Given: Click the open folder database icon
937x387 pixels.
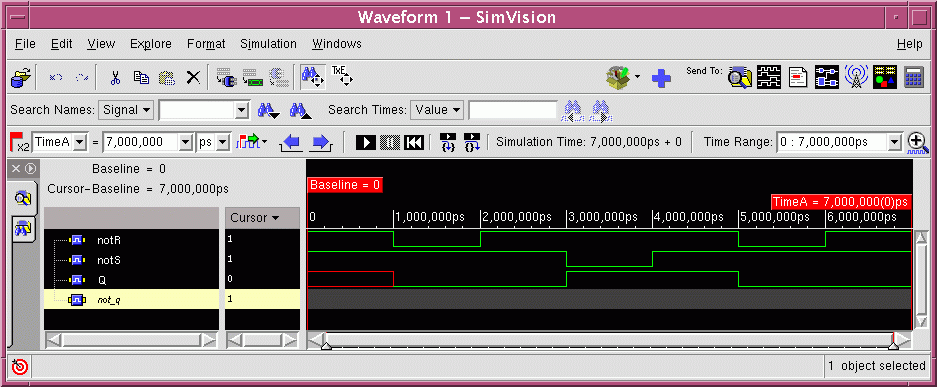Looking at the screenshot, I should pos(21,78).
